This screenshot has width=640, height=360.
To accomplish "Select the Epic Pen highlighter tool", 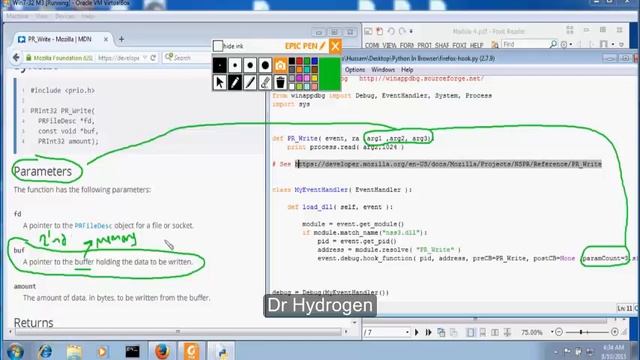I will point(250,82).
